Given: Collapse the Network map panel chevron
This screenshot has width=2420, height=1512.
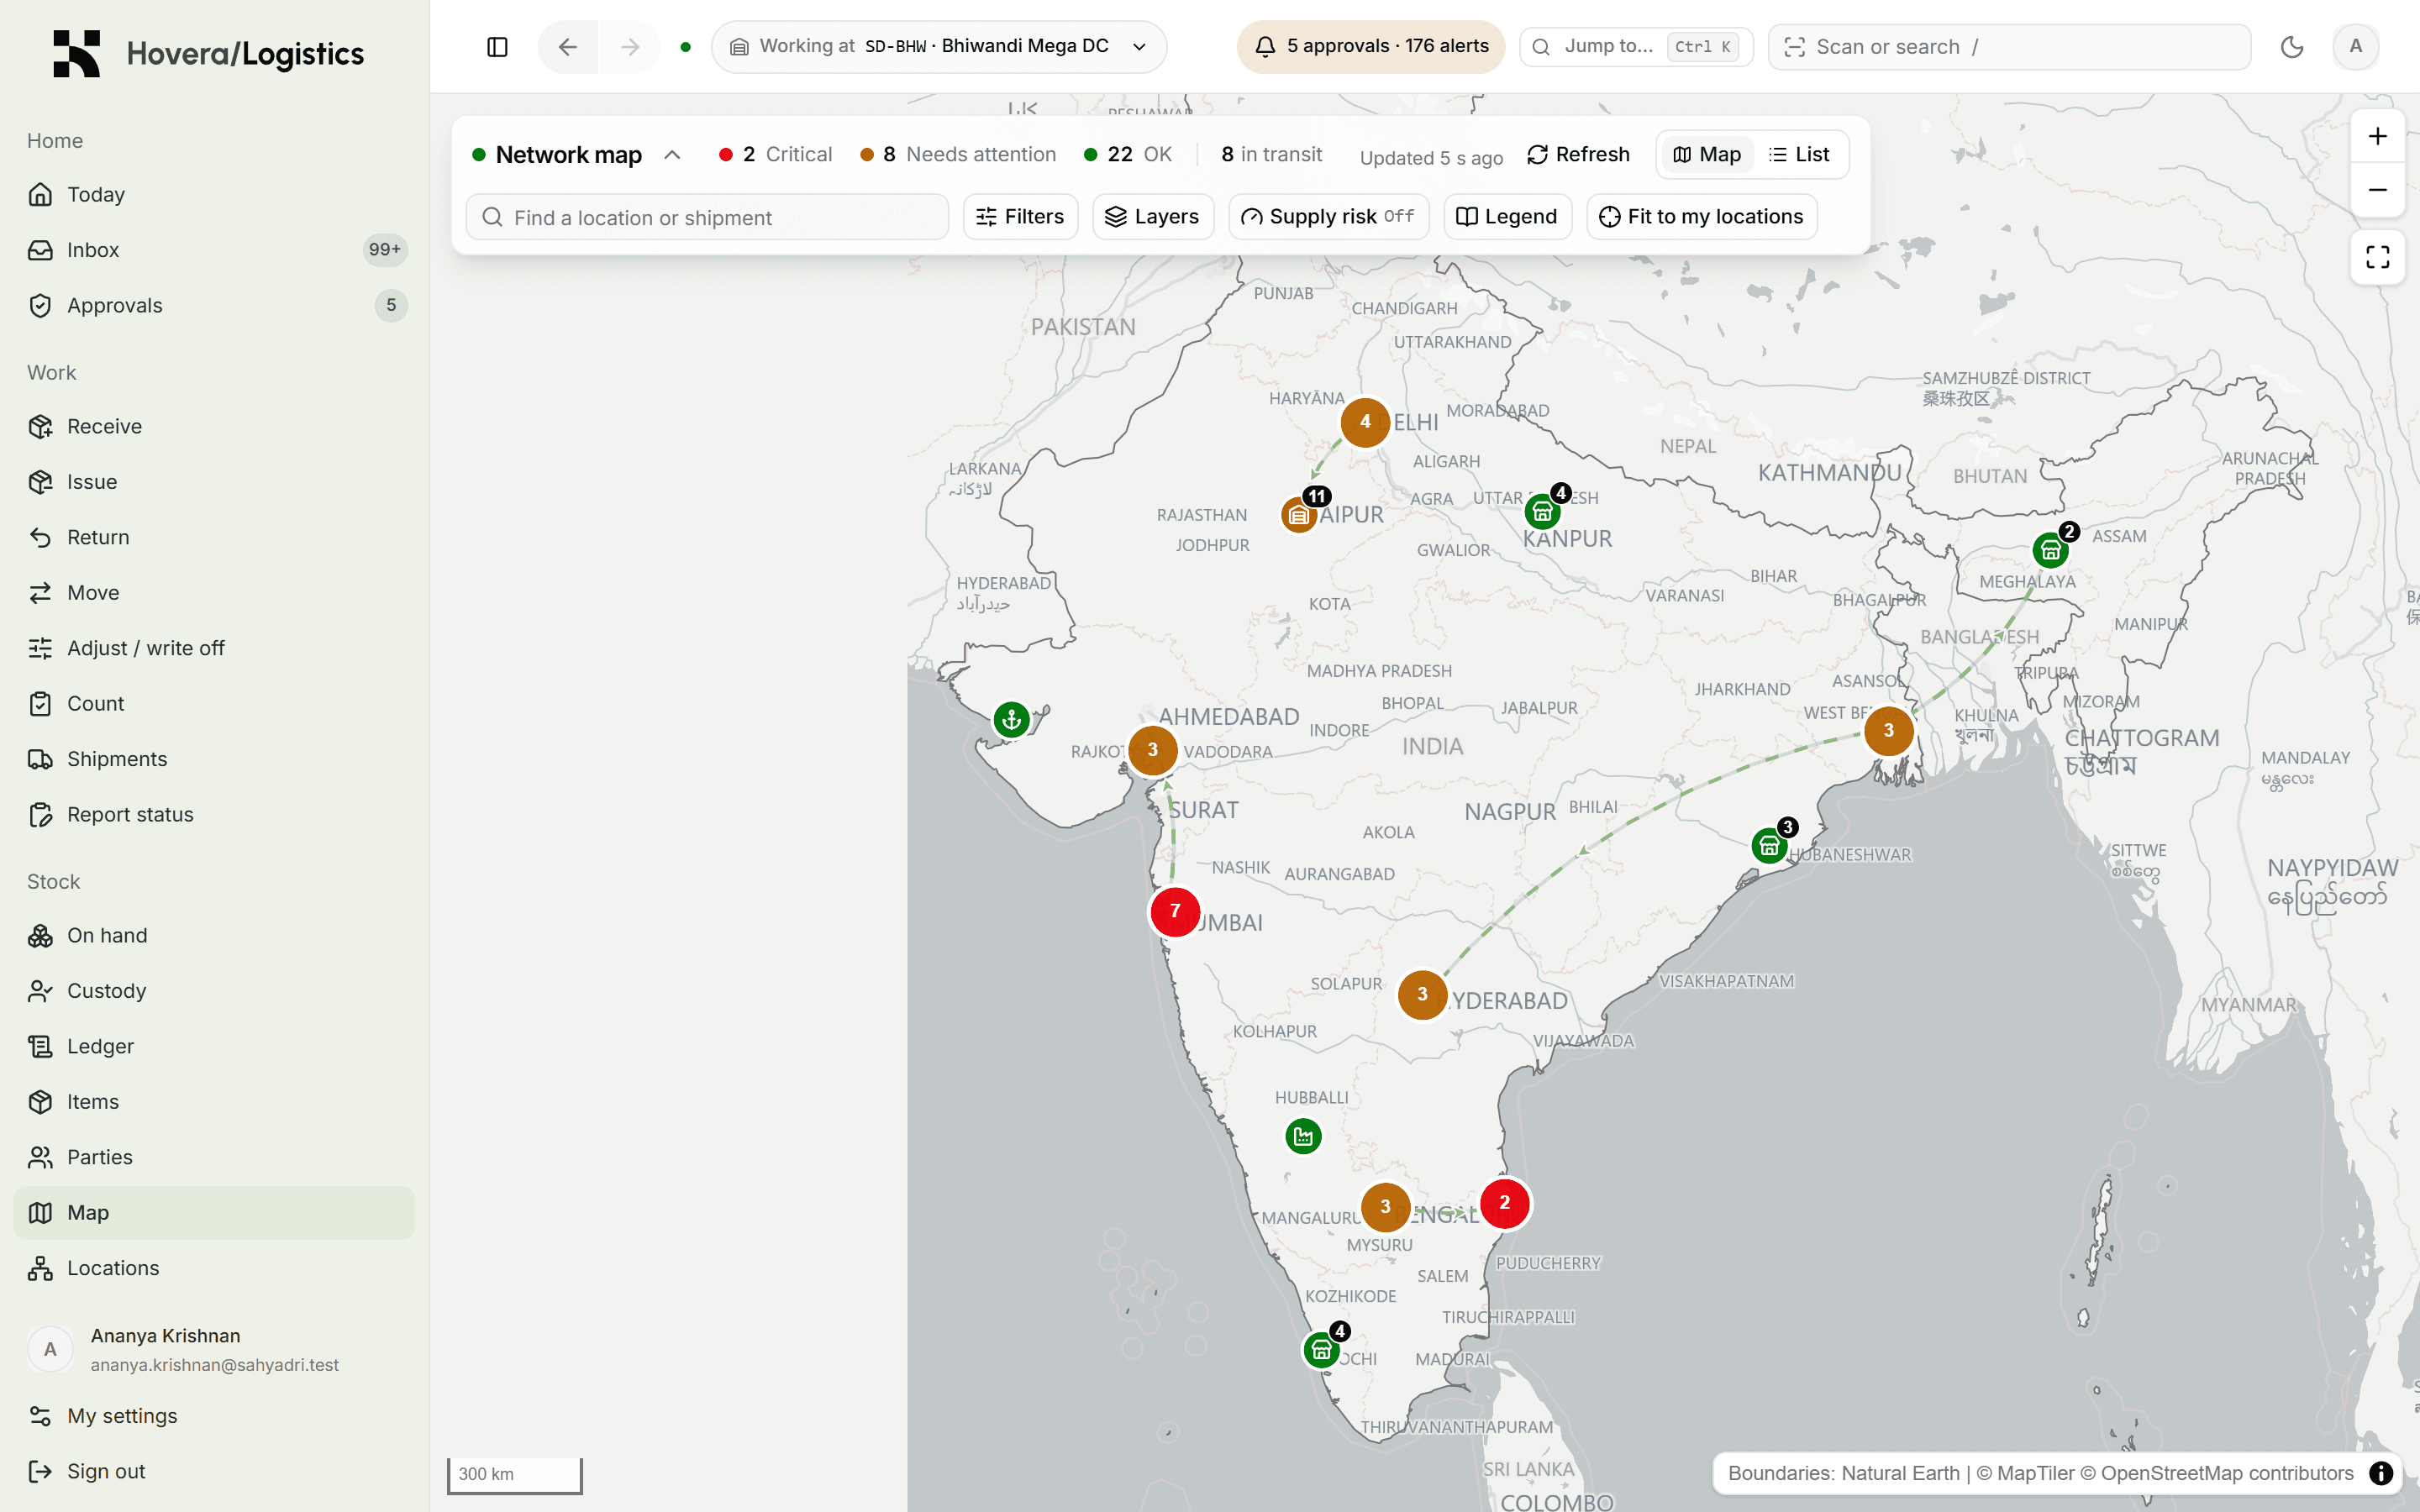Looking at the screenshot, I should pyautogui.click(x=672, y=155).
